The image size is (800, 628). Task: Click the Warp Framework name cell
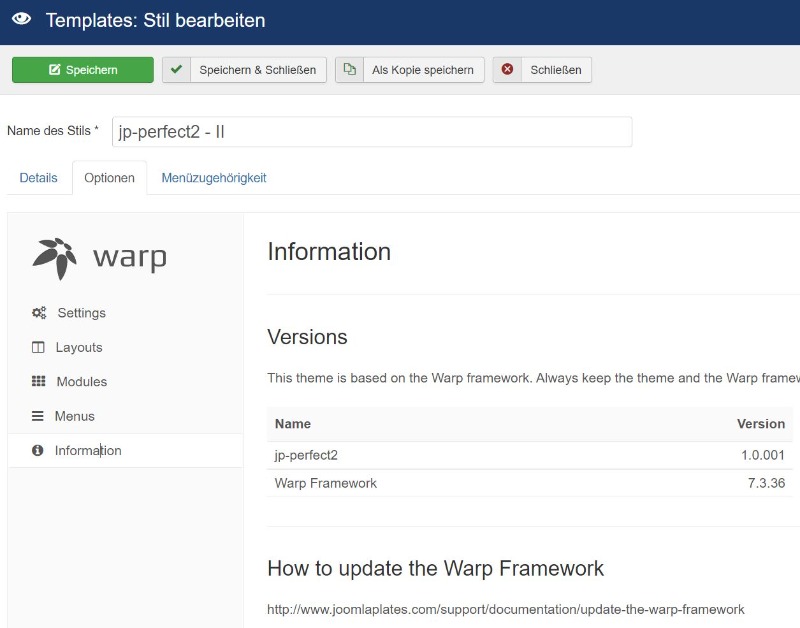(x=326, y=483)
